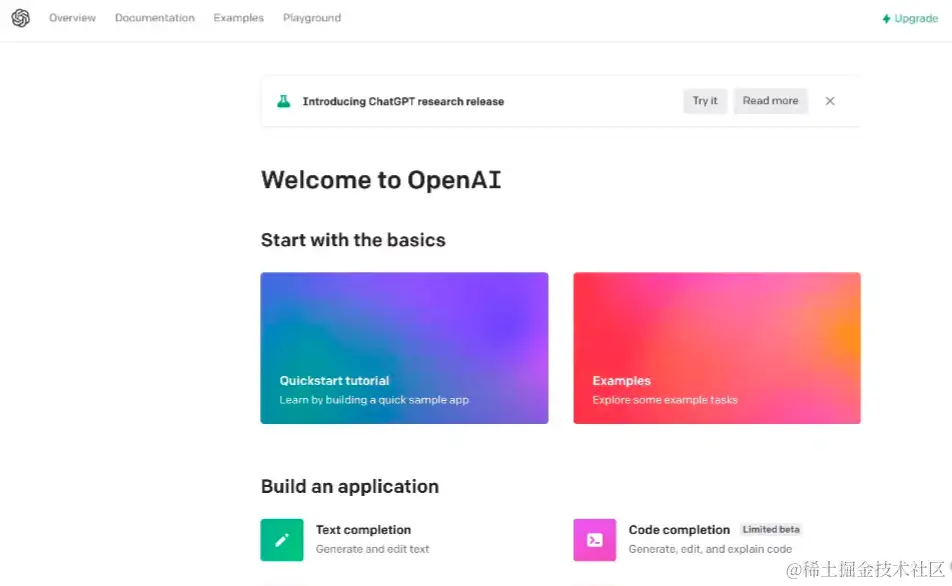Open the Examples gradient card

(x=717, y=348)
